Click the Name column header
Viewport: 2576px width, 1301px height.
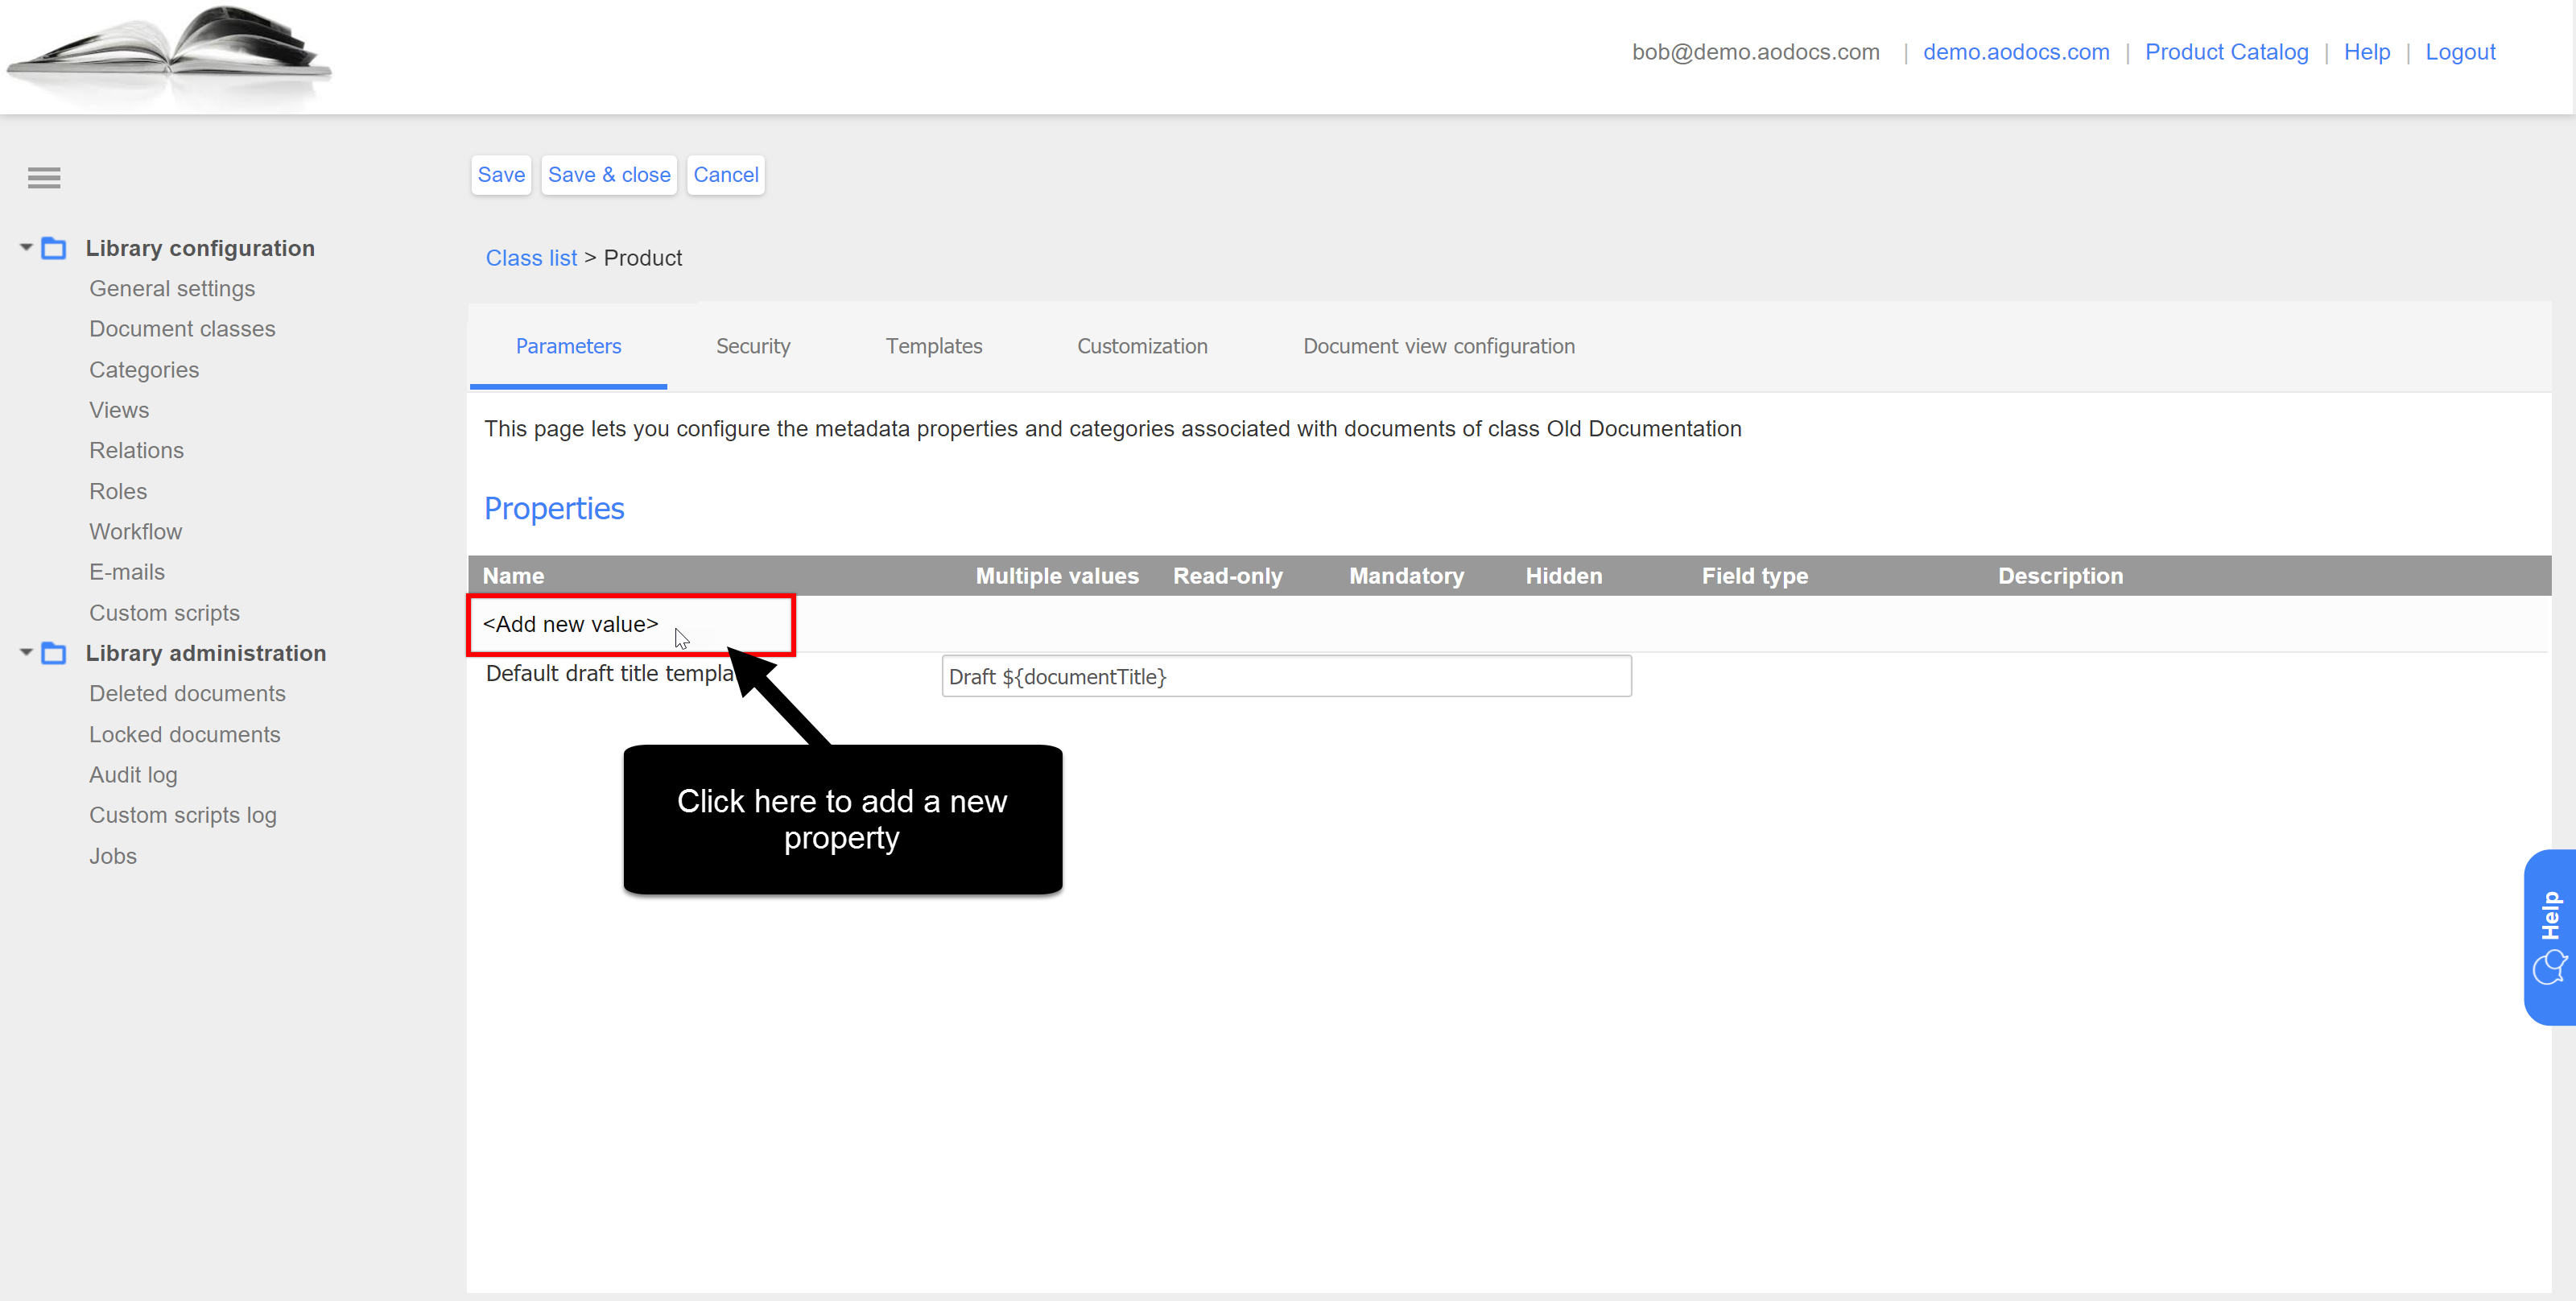[x=513, y=576]
